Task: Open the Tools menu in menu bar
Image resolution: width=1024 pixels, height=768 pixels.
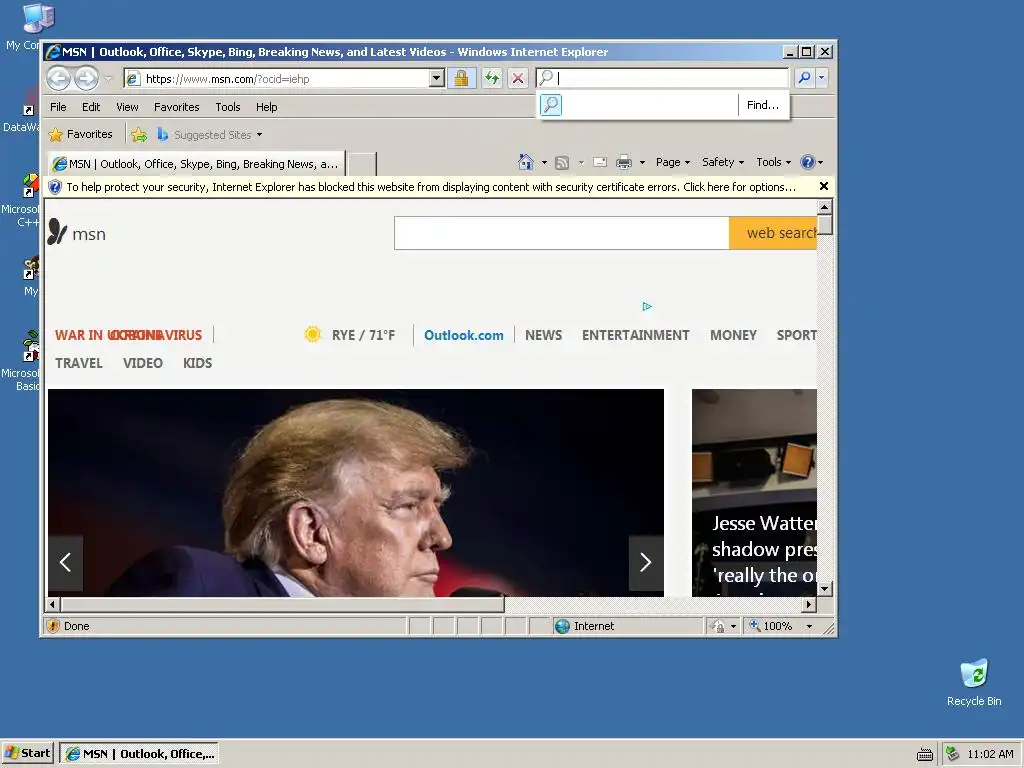Action: (228, 107)
